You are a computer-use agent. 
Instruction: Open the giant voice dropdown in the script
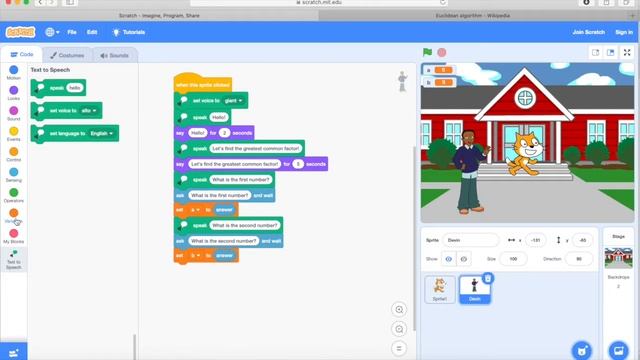click(x=233, y=100)
